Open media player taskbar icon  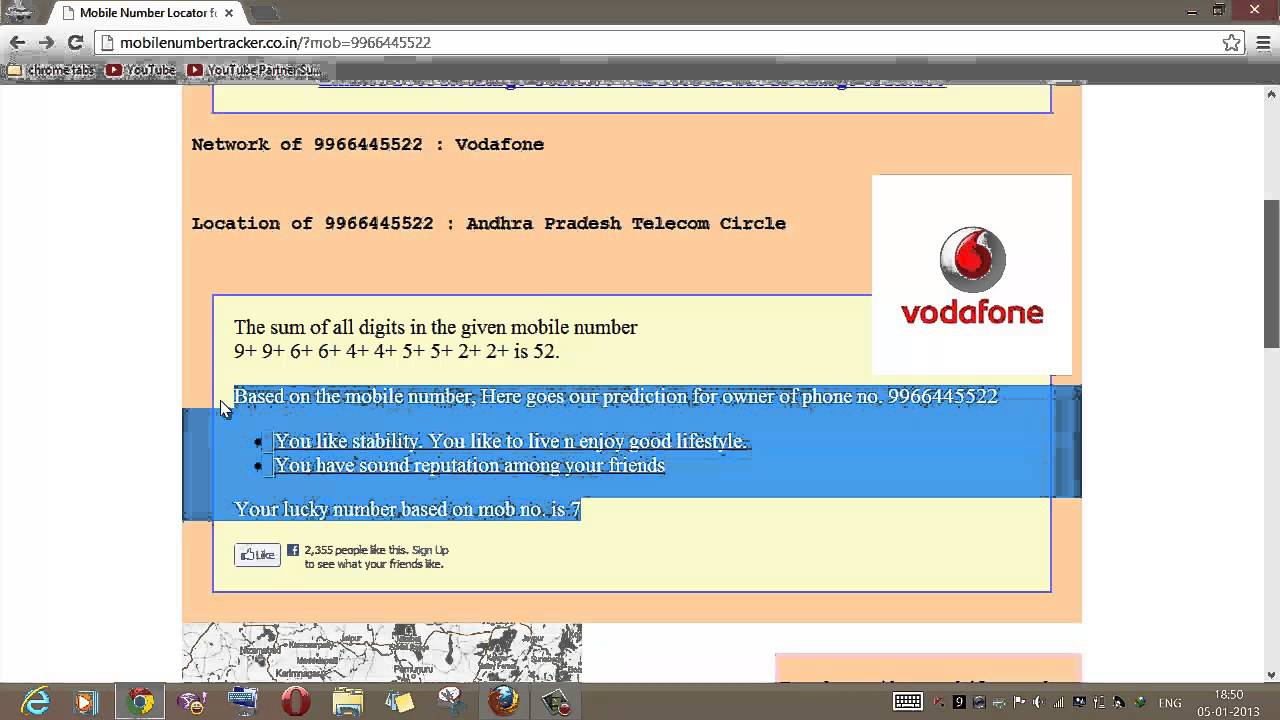86,702
